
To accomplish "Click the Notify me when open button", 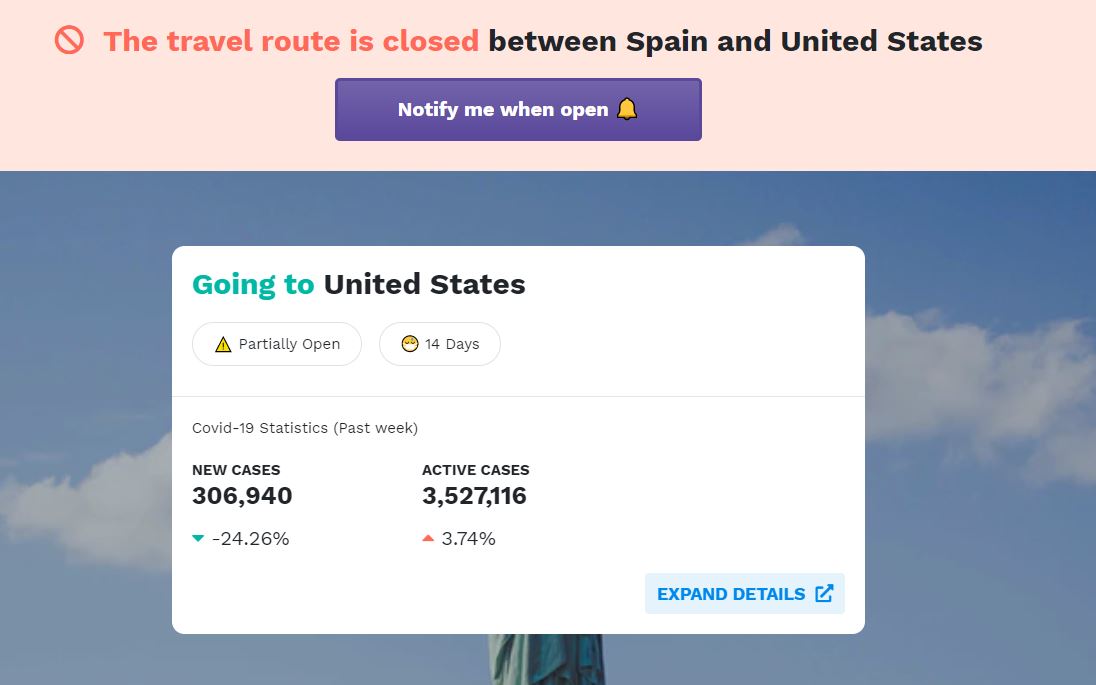I will pos(518,110).
